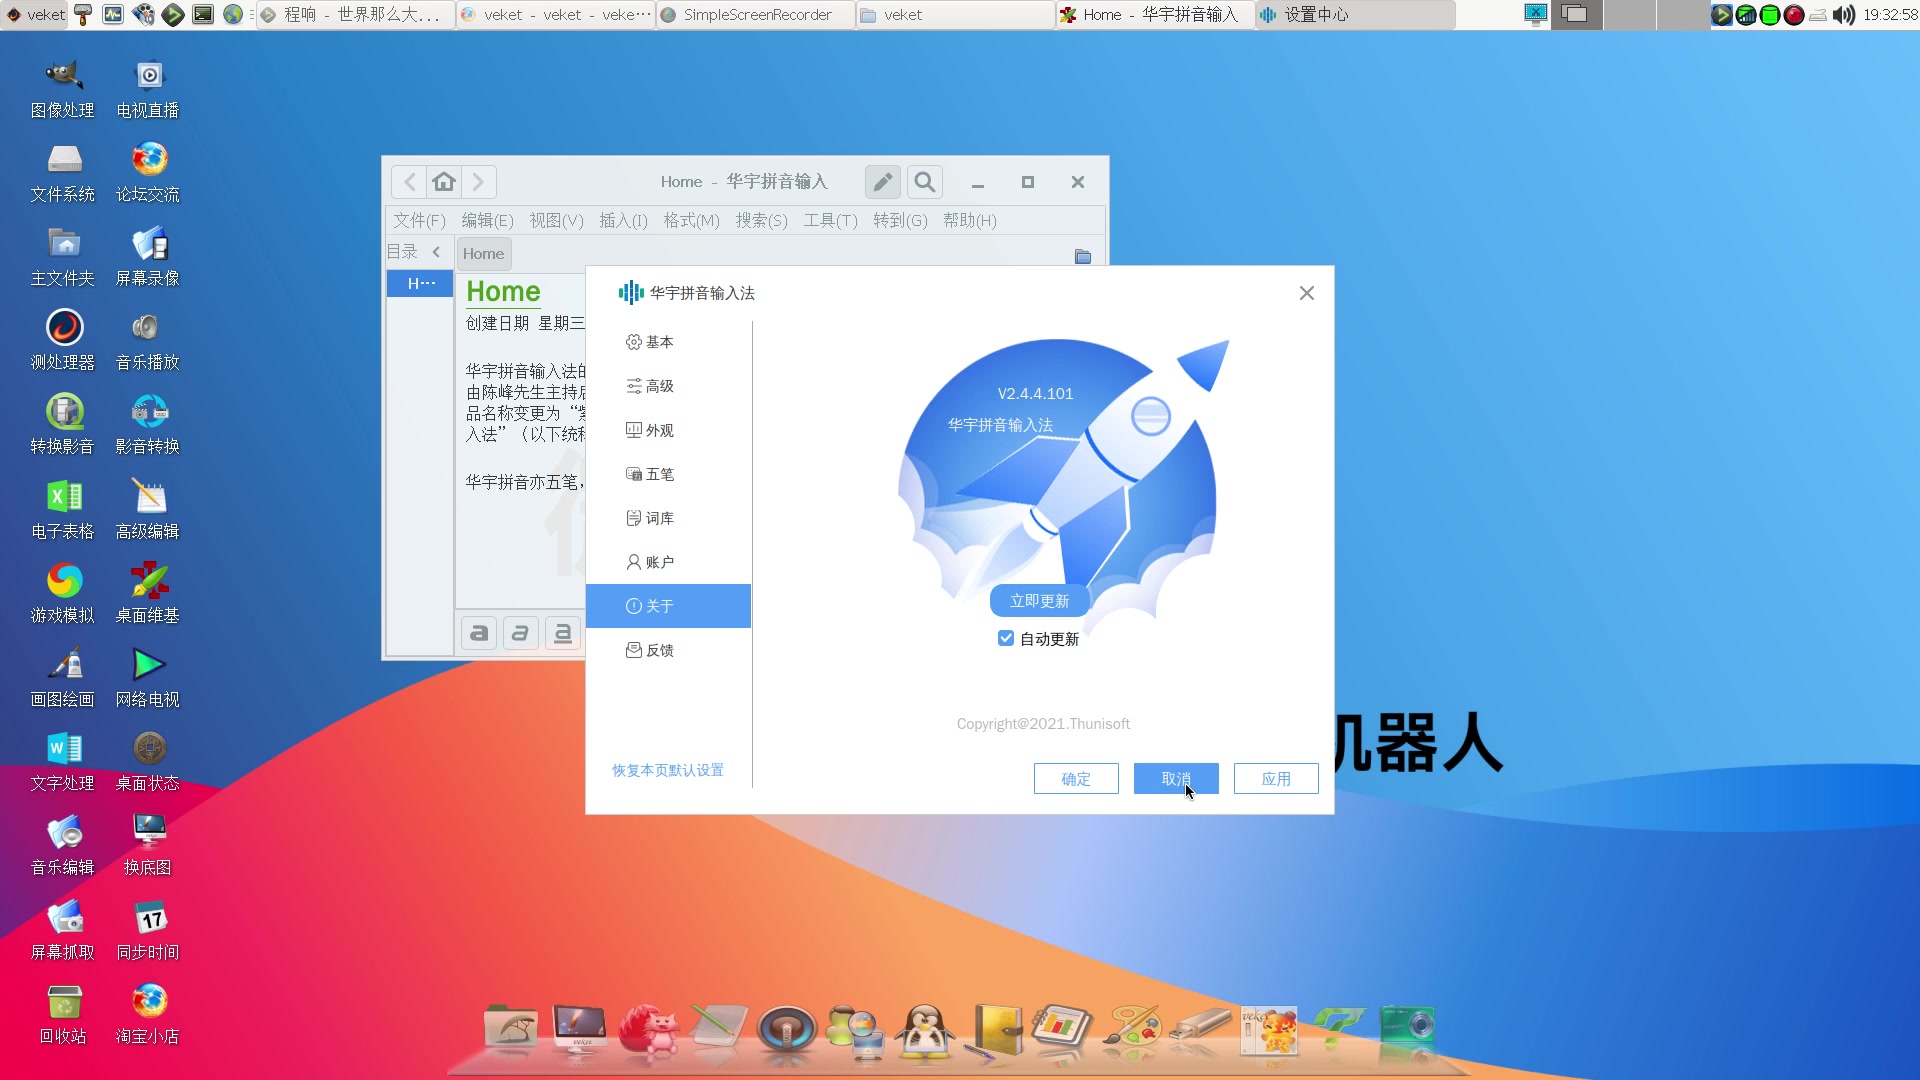Open the 文件系统 desktop icon
The image size is (1920, 1080).
63,173
